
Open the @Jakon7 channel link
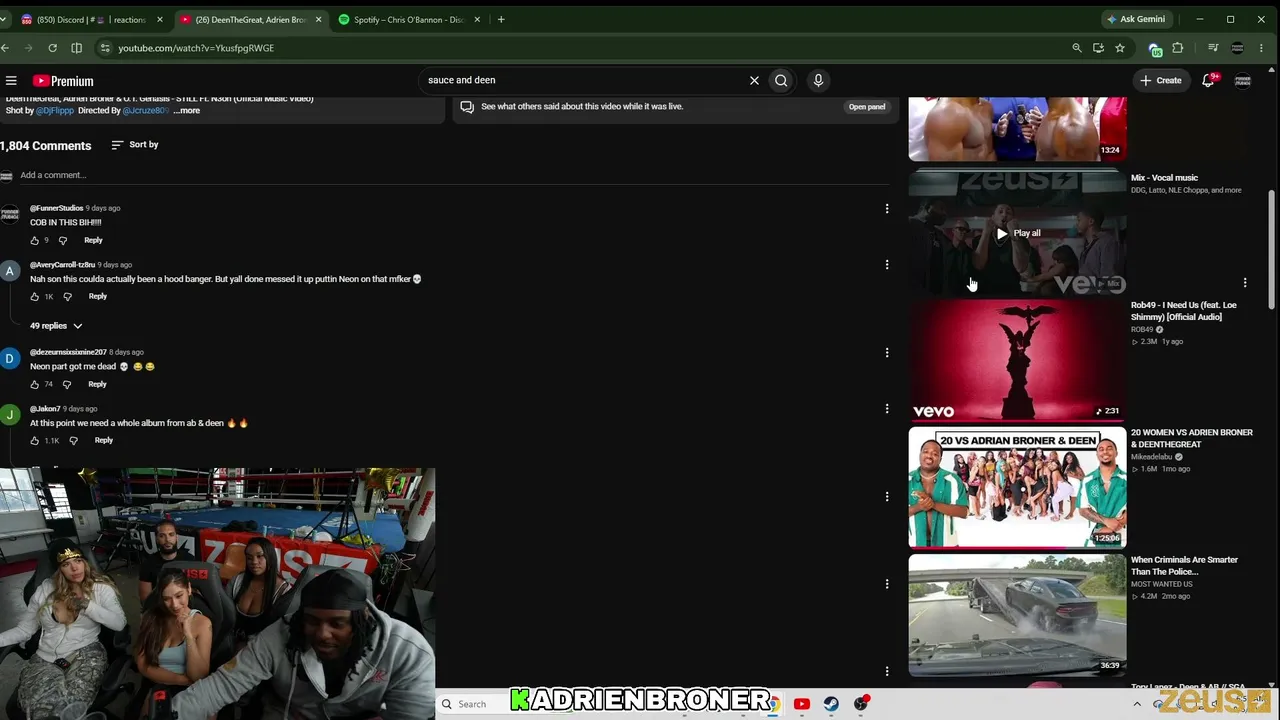[45, 409]
